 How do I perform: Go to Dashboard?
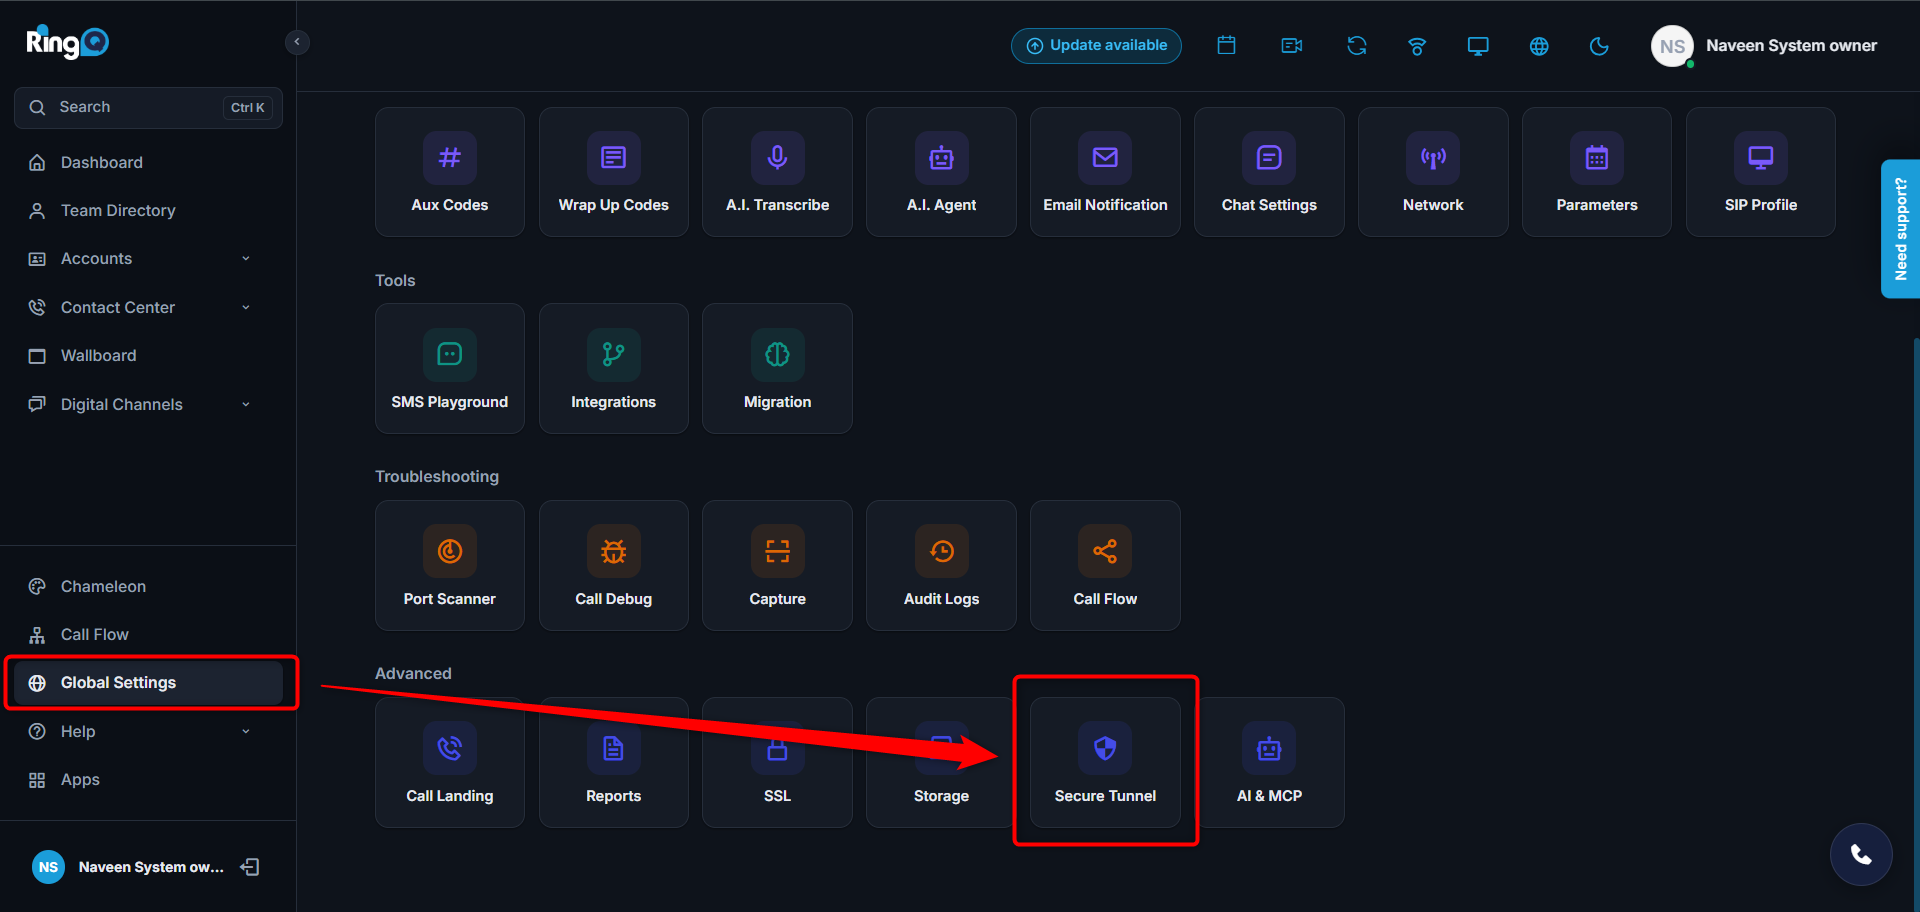(x=148, y=163)
